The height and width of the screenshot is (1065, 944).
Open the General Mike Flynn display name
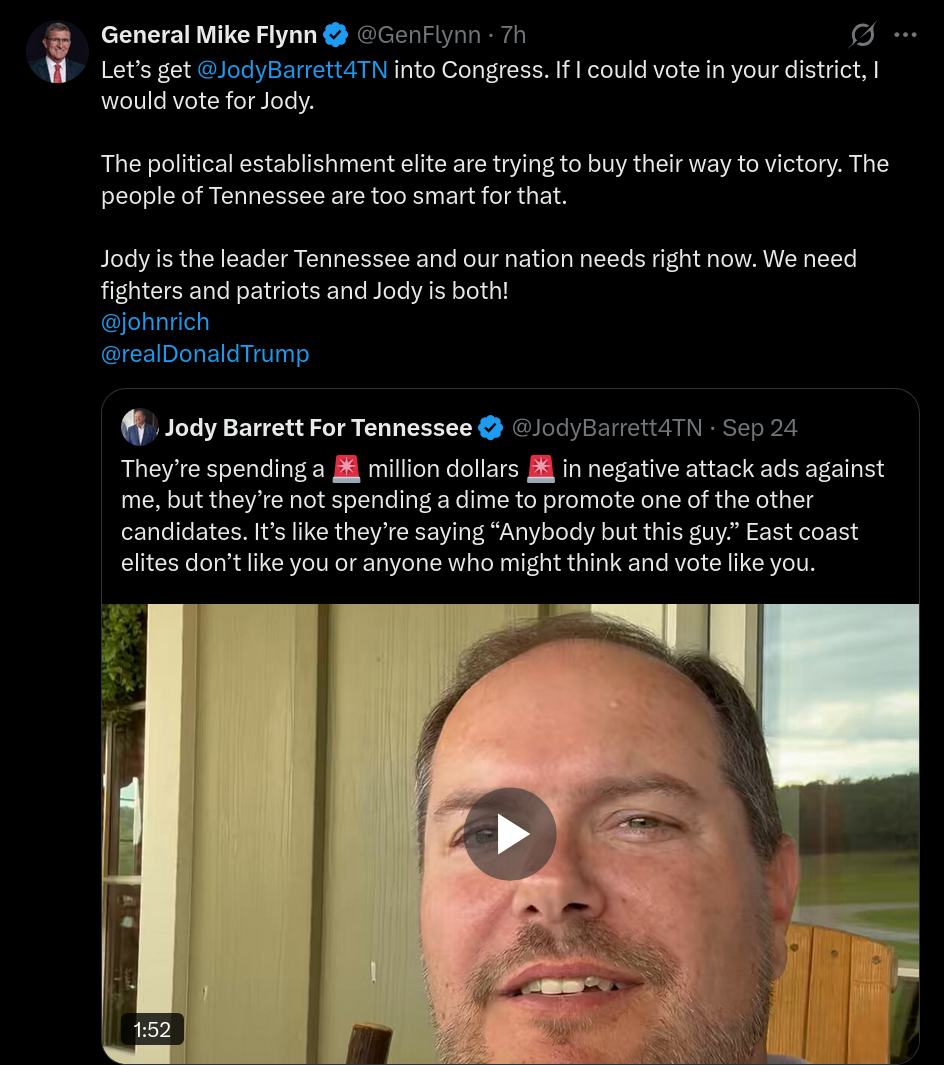[x=209, y=35]
